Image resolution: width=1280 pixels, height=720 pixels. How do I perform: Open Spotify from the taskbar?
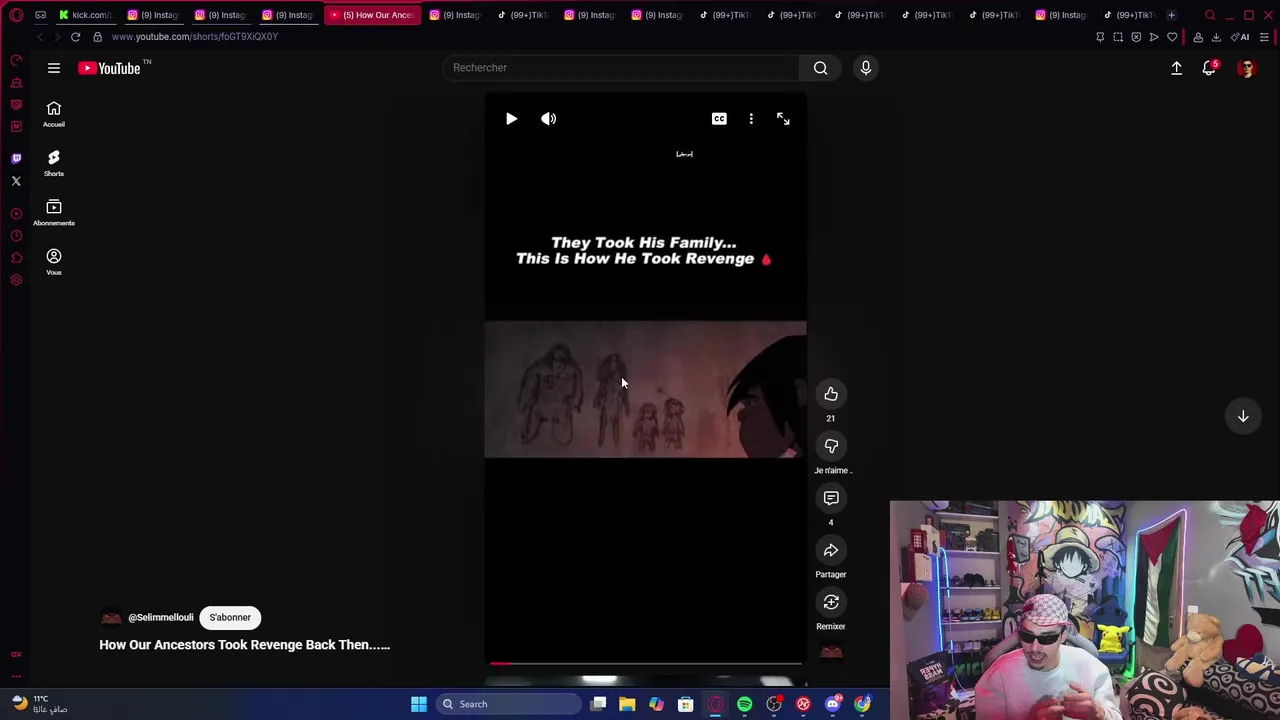(744, 704)
